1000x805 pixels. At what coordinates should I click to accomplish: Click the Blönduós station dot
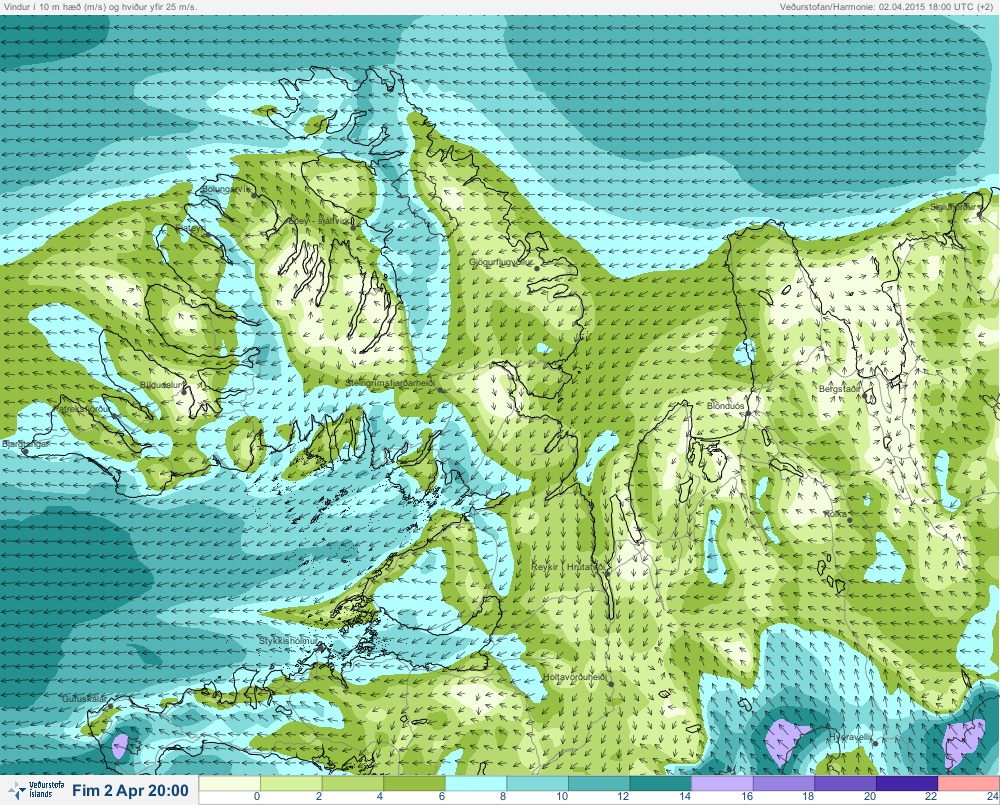click(x=748, y=413)
